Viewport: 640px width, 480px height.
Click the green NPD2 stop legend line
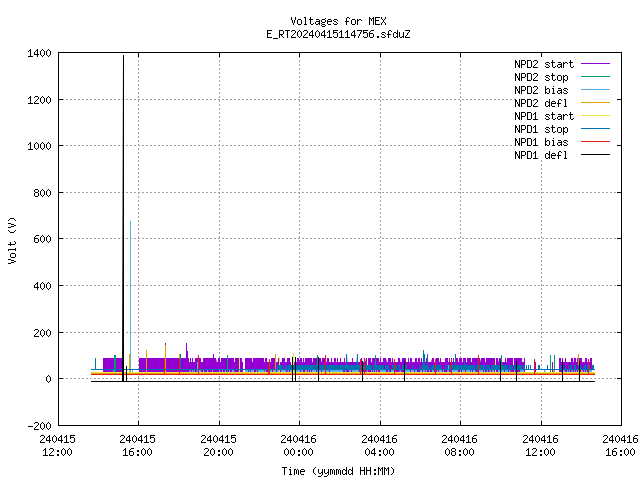click(596, 76)
